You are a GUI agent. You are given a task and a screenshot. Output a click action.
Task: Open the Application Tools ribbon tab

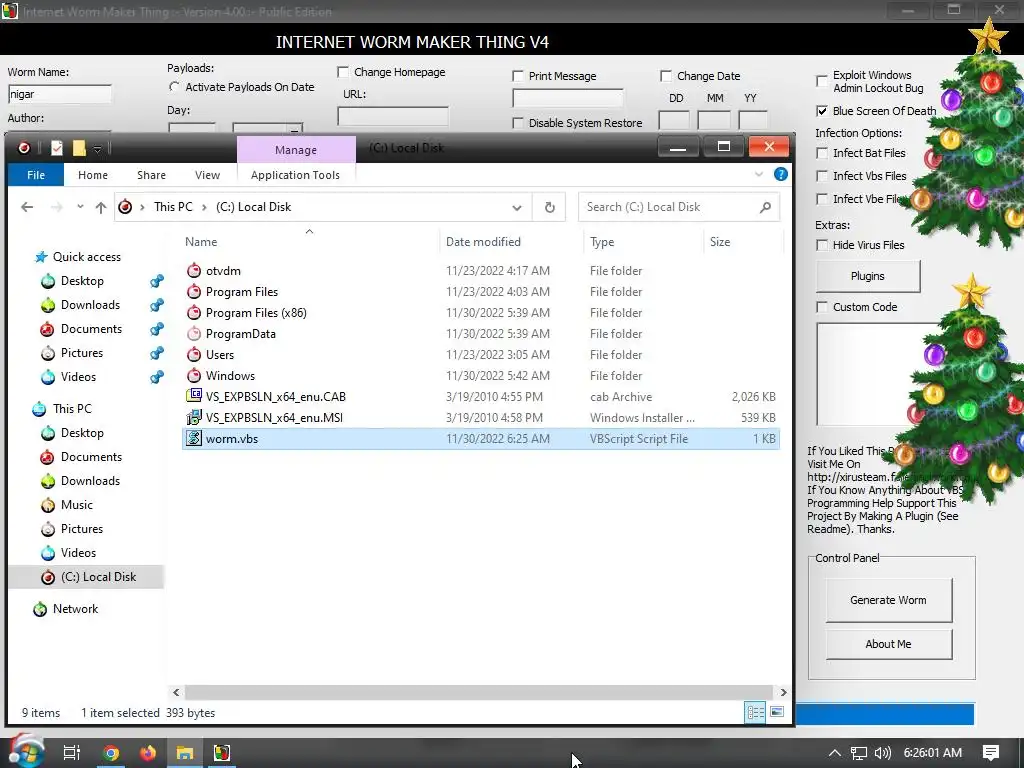(x=295, y=175)
